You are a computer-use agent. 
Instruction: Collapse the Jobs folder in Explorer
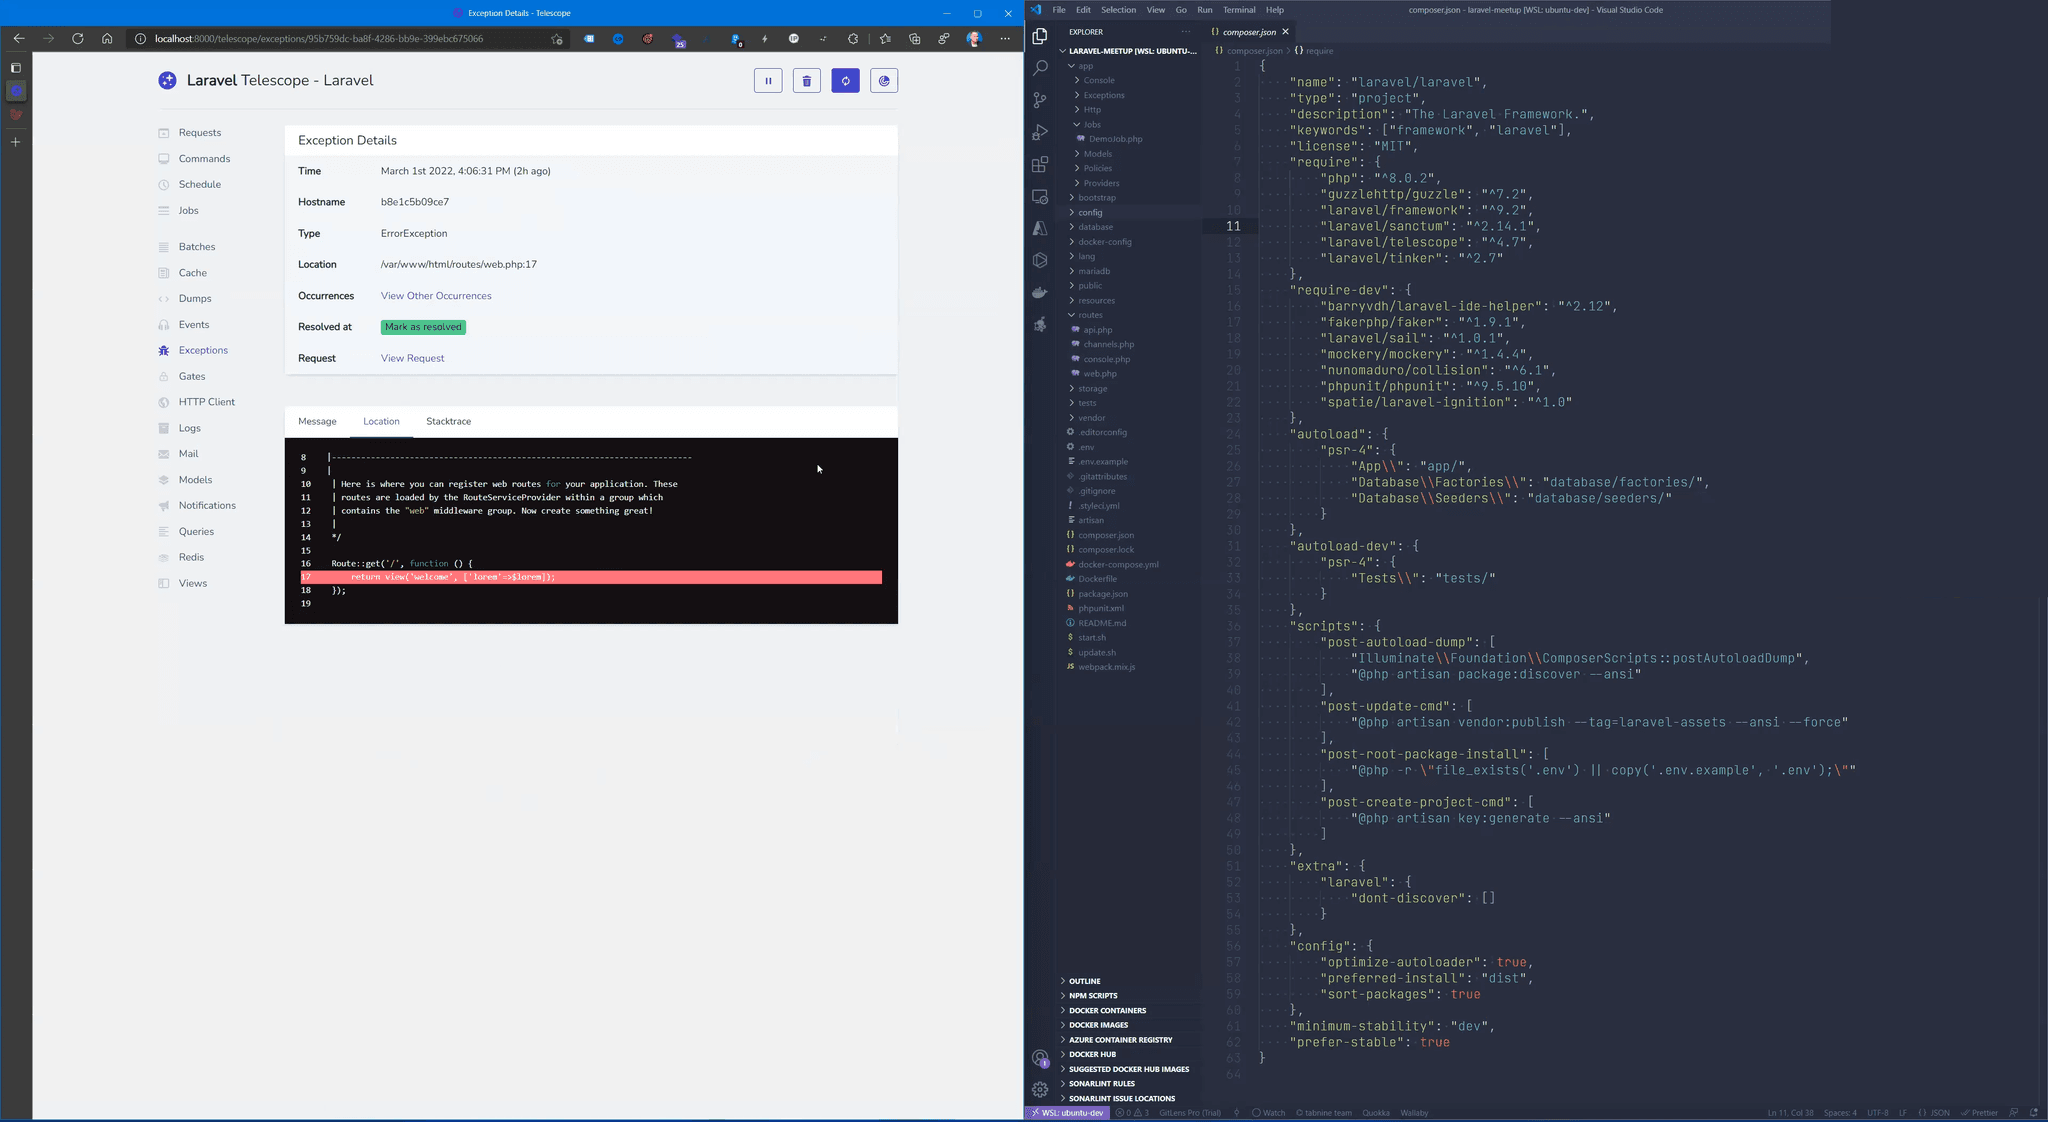1091,125
